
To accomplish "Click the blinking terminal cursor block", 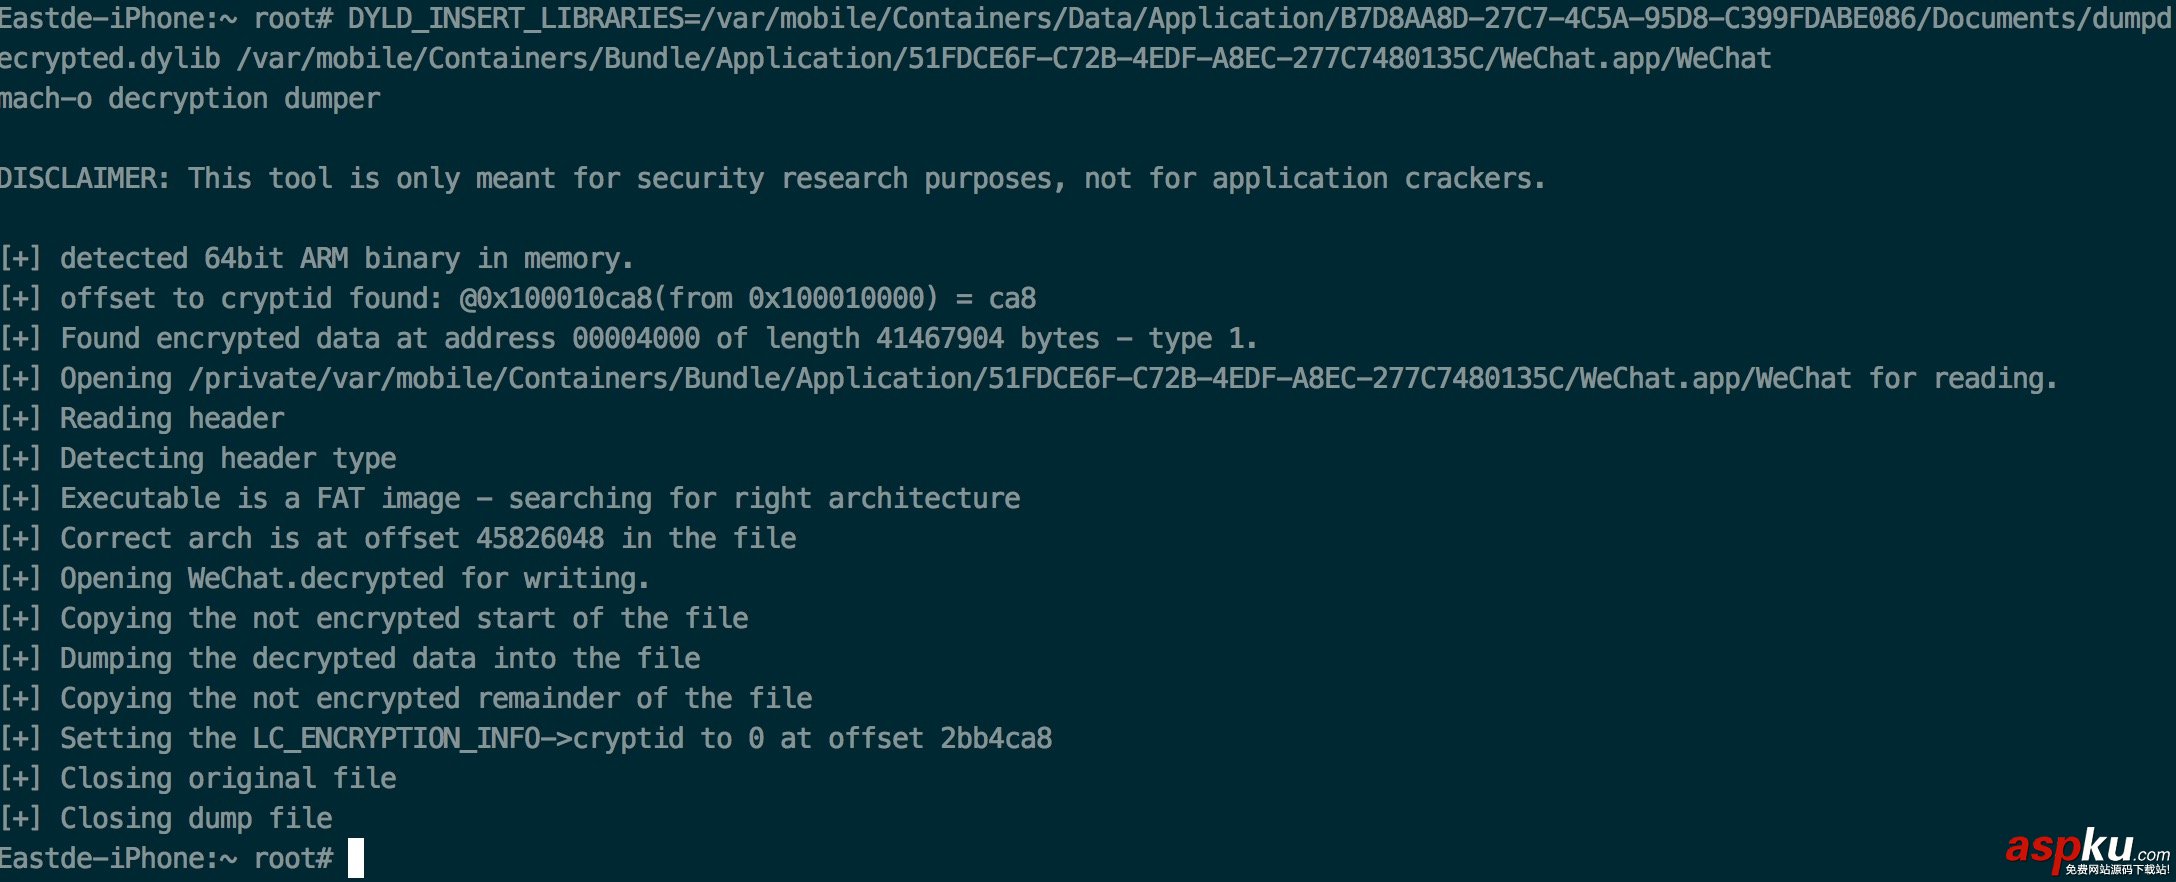I will (x=356, y=858).
